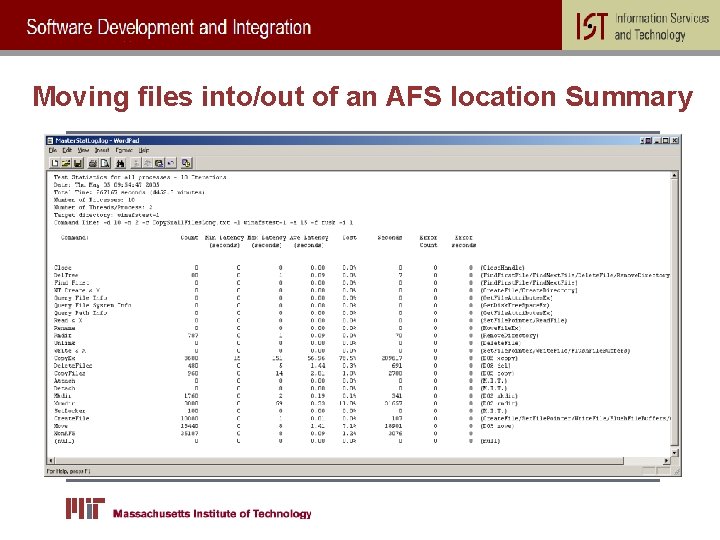Open the Help menu
Screen dimensions: 720x540
tap(144, 150)
